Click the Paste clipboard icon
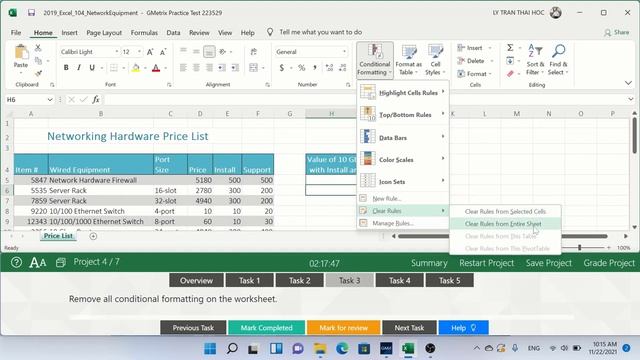The image size is (640, 360). pyautogui.click(x=21, y=53)
